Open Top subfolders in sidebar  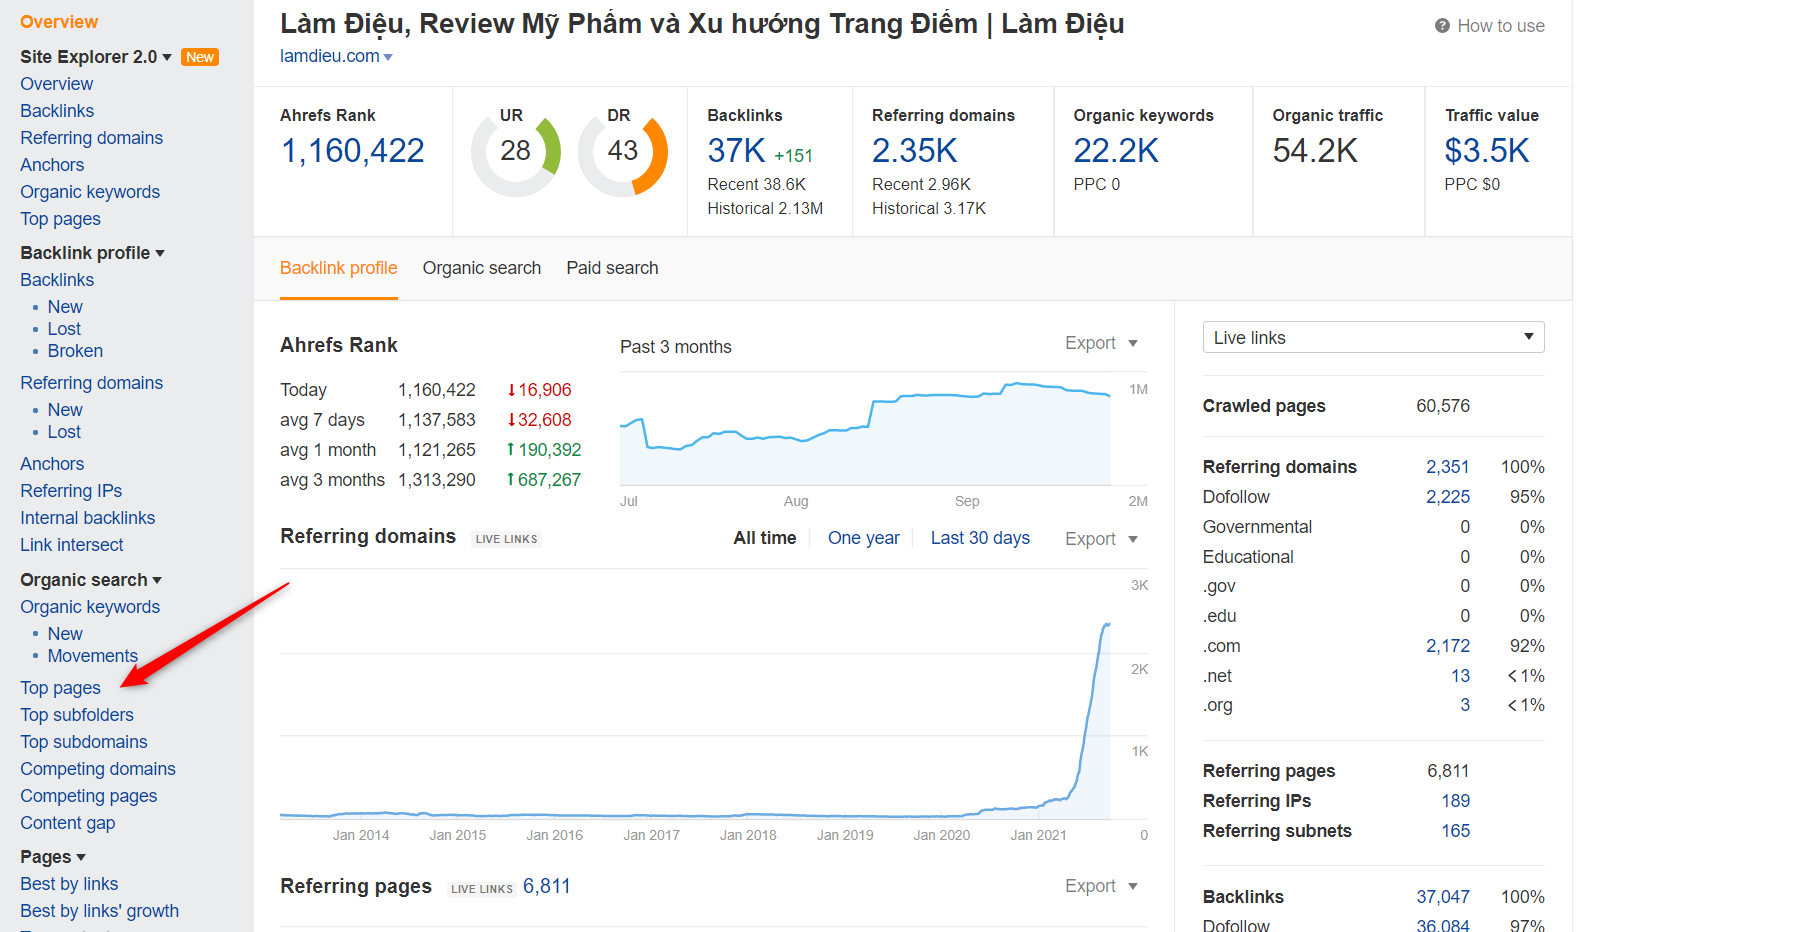point(77,715)
